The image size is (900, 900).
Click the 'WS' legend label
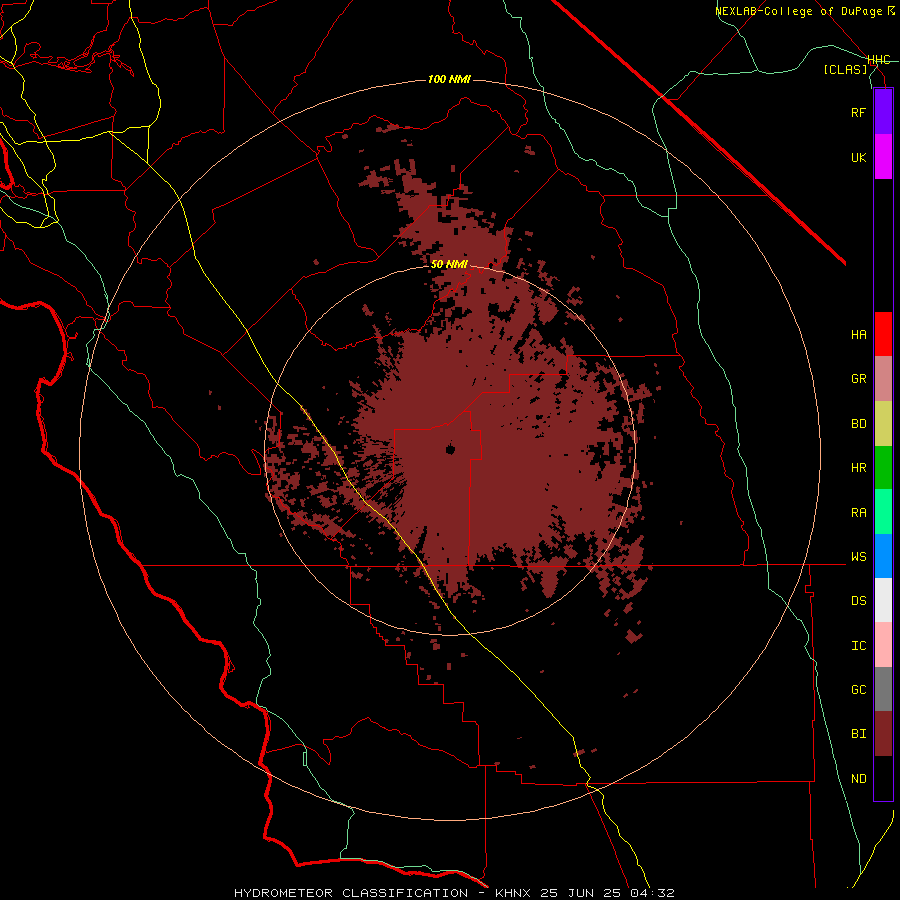pos(858,557)
